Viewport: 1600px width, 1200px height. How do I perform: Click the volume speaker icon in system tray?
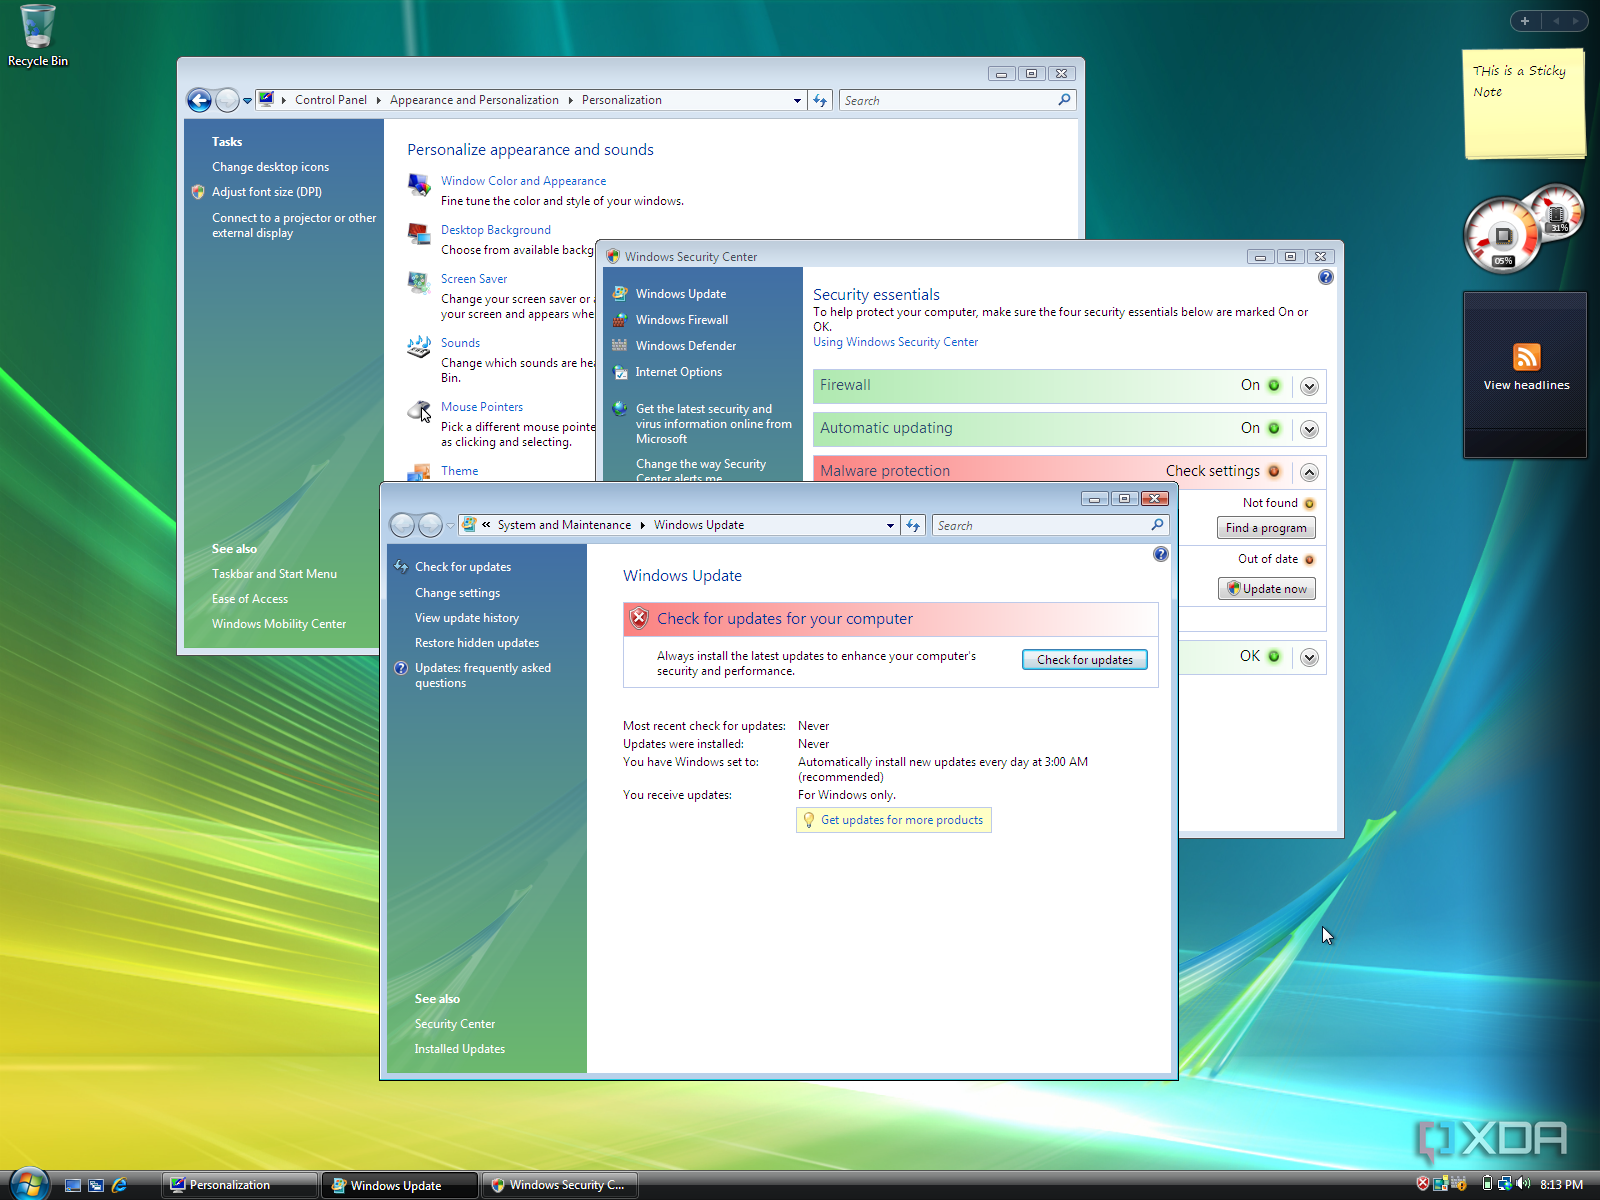point(1523,1184)
